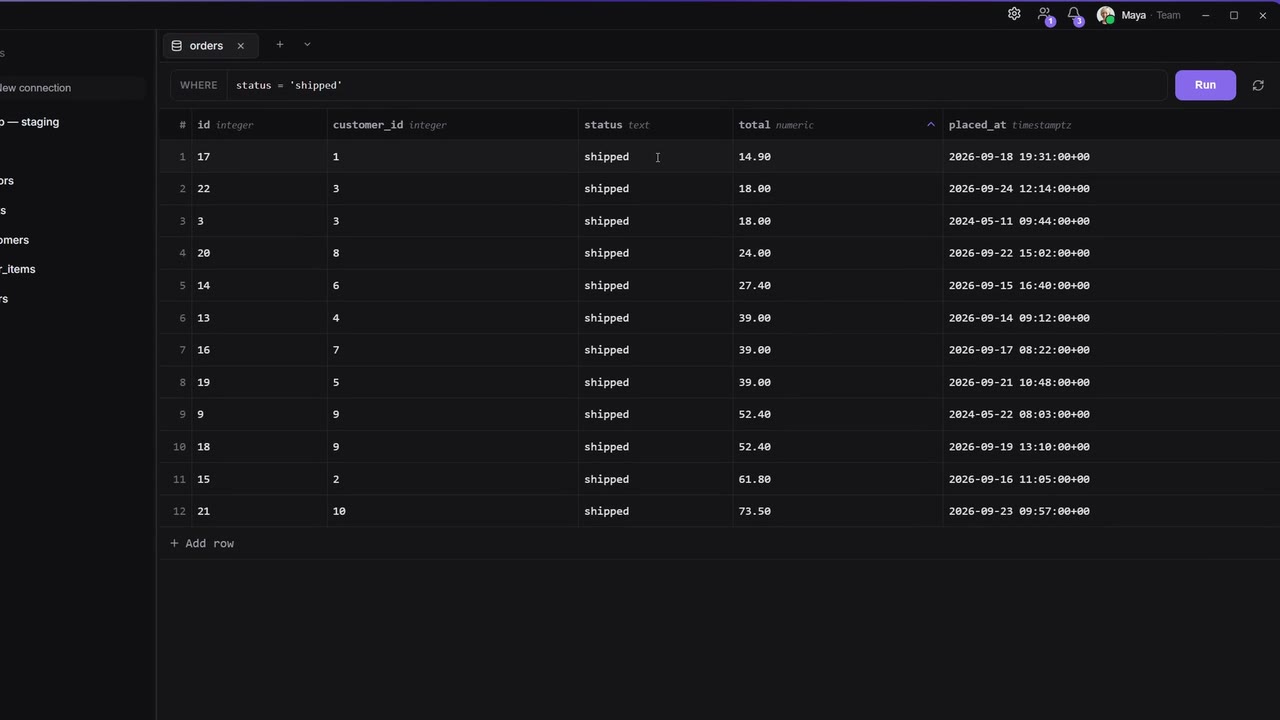Select the total cell showing 27.40
The height and width of the screenshot is (720, 1280).
click(837, 286)
